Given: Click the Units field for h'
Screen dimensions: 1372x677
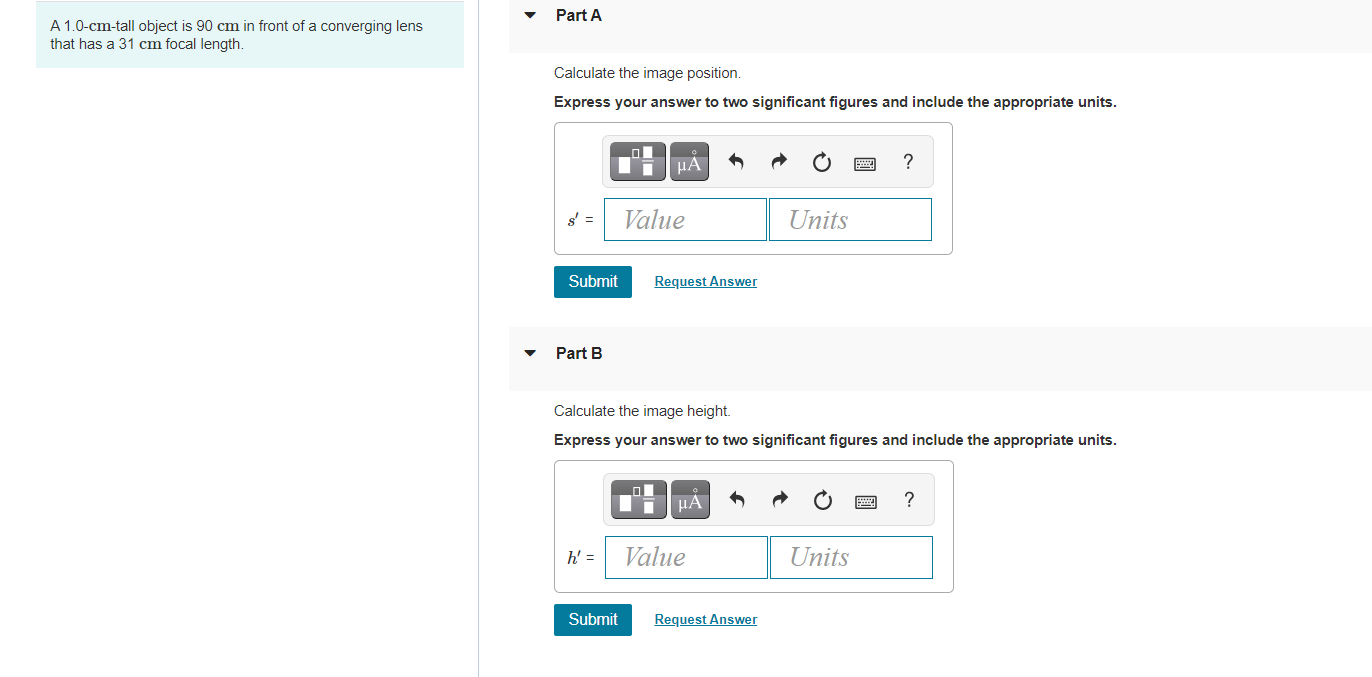Looking at the screenshot, I should click(851, 557).
